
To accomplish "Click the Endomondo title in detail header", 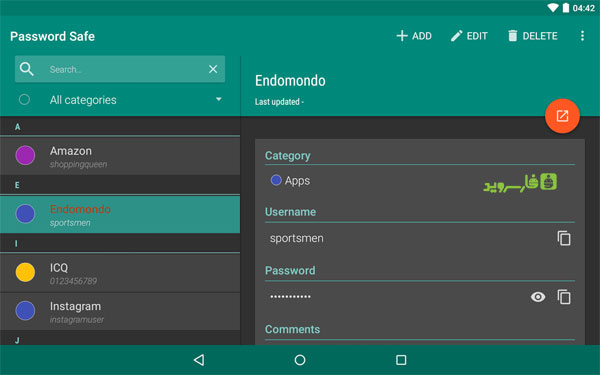I will pyautogui.click(x=290, y=81).
